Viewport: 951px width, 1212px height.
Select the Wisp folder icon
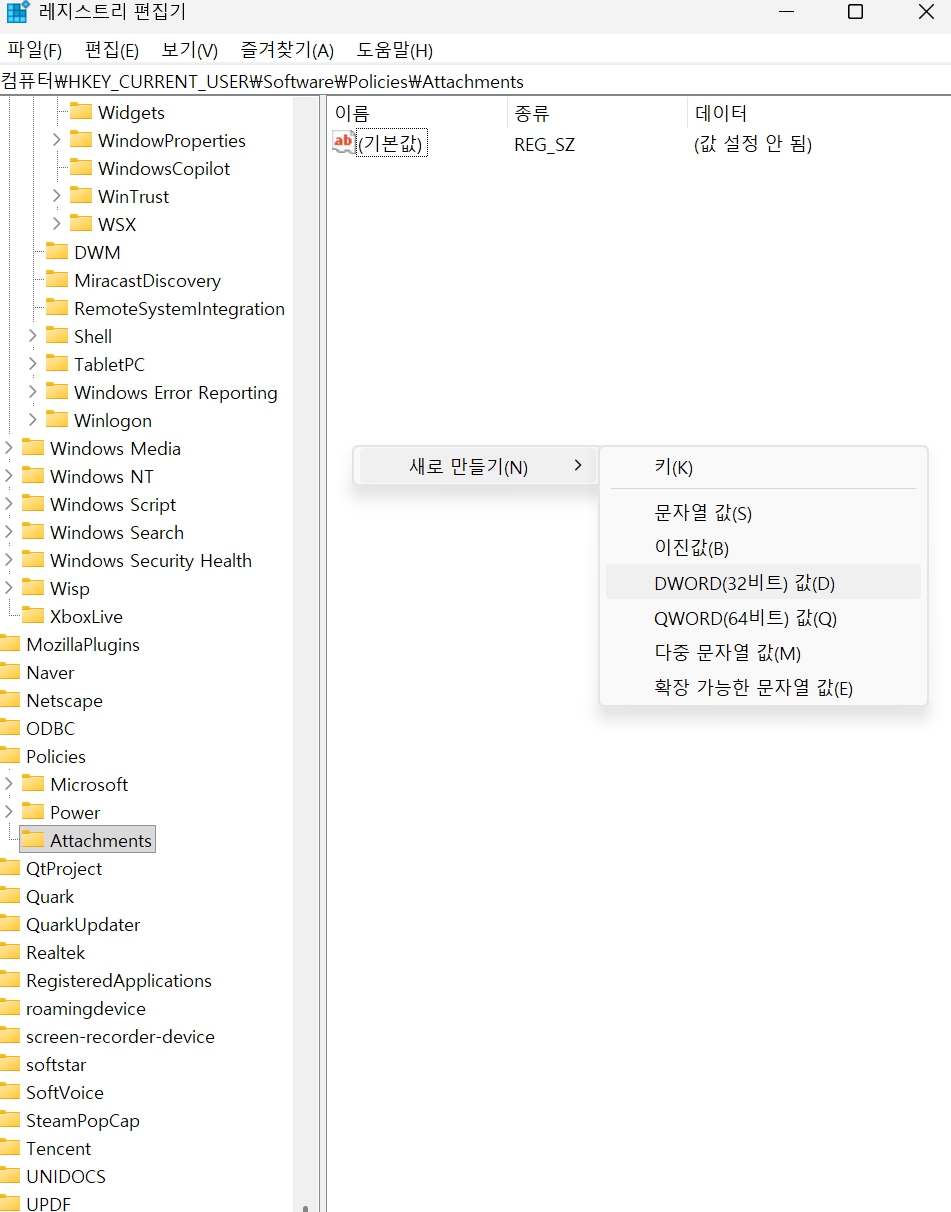(x=33, y=588)
